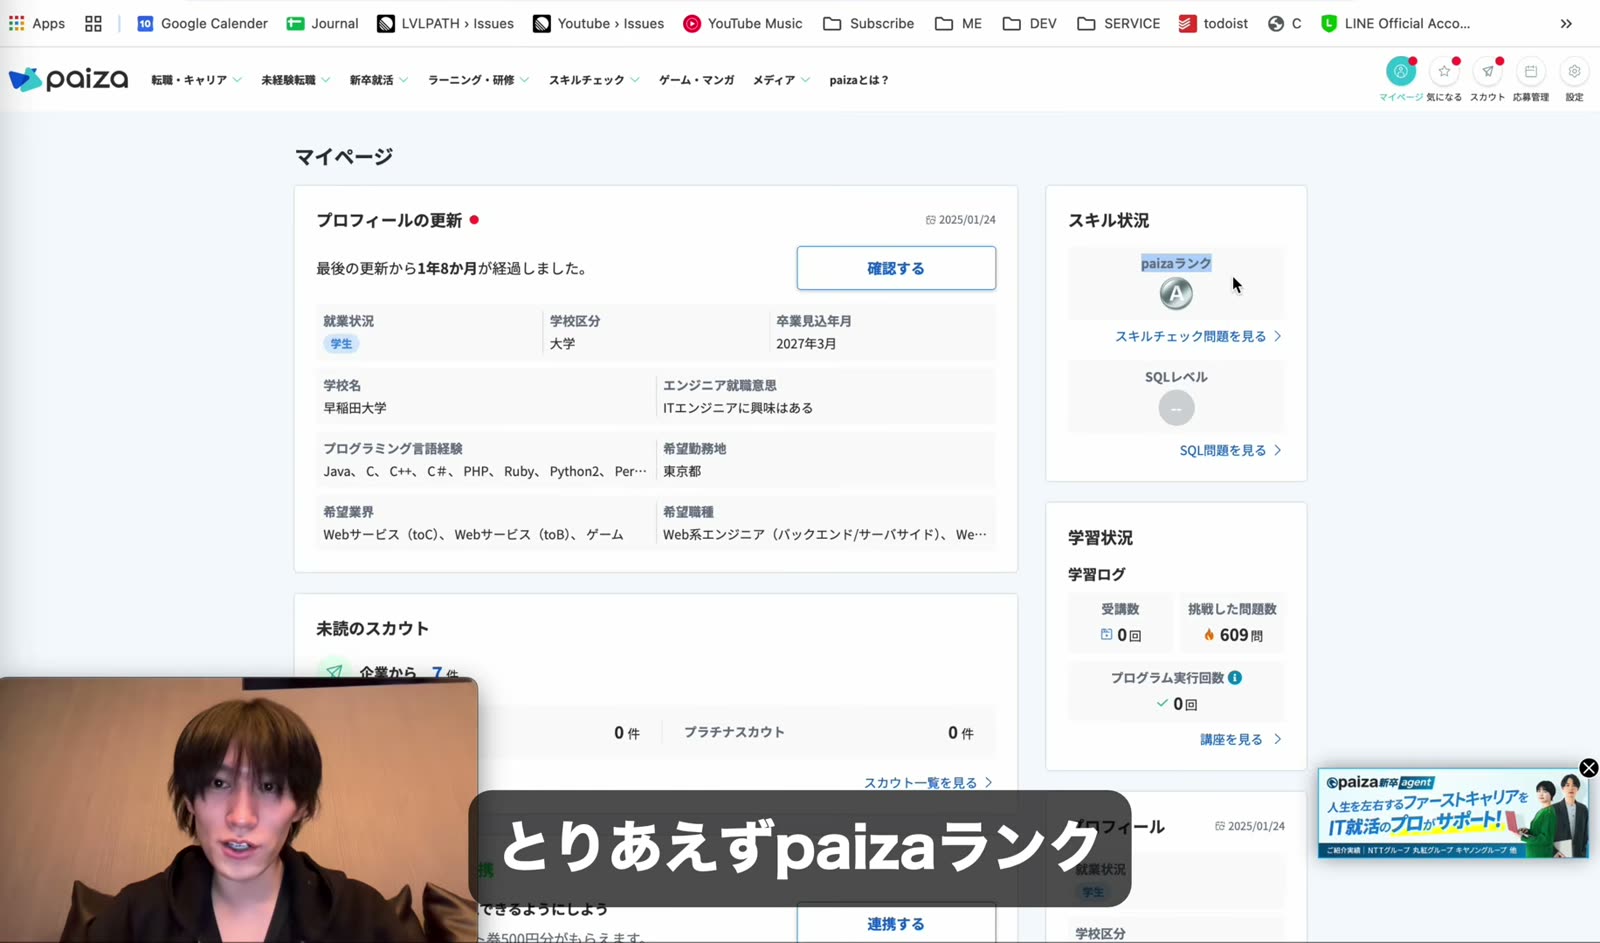Viewport: 1600px width, 943px height.
Task: Click the SQL level badge
Action: pyautogui.click(x=1176, y=407)
